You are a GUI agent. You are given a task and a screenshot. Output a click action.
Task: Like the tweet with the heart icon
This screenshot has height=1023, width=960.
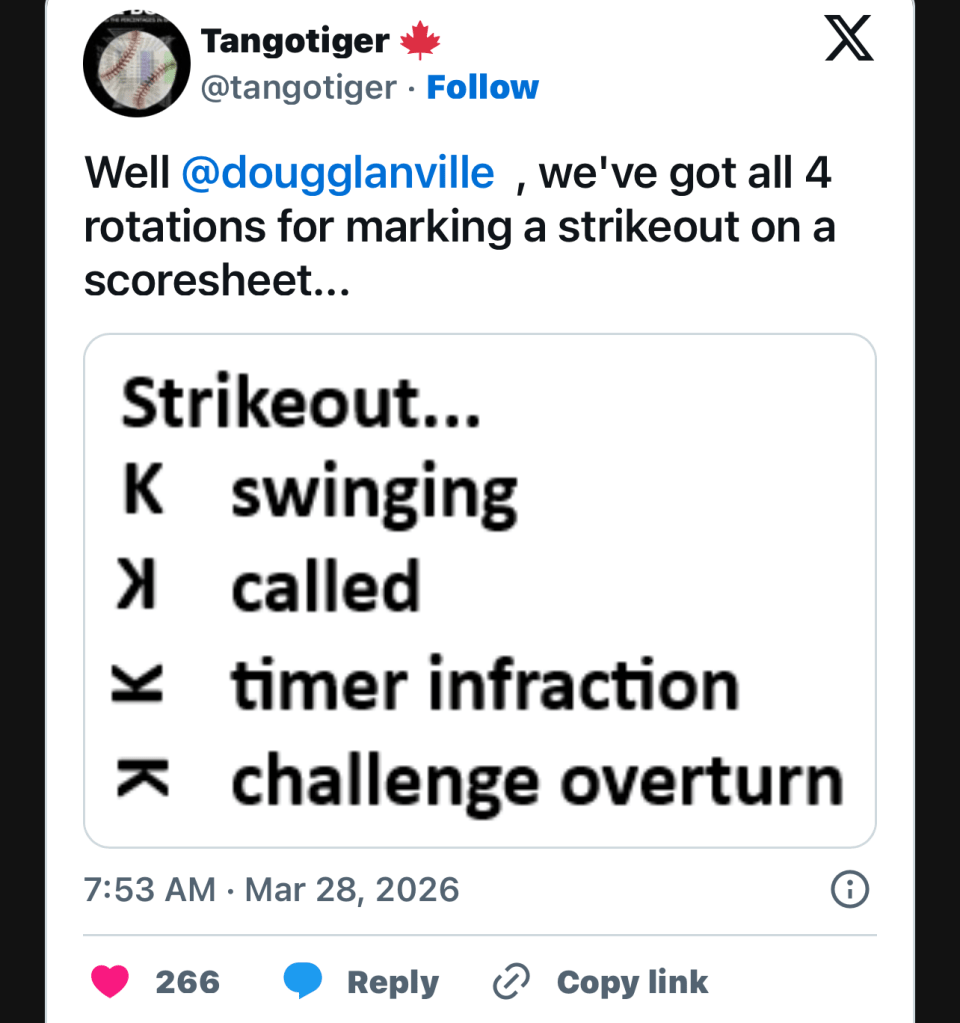coord(110,982)
